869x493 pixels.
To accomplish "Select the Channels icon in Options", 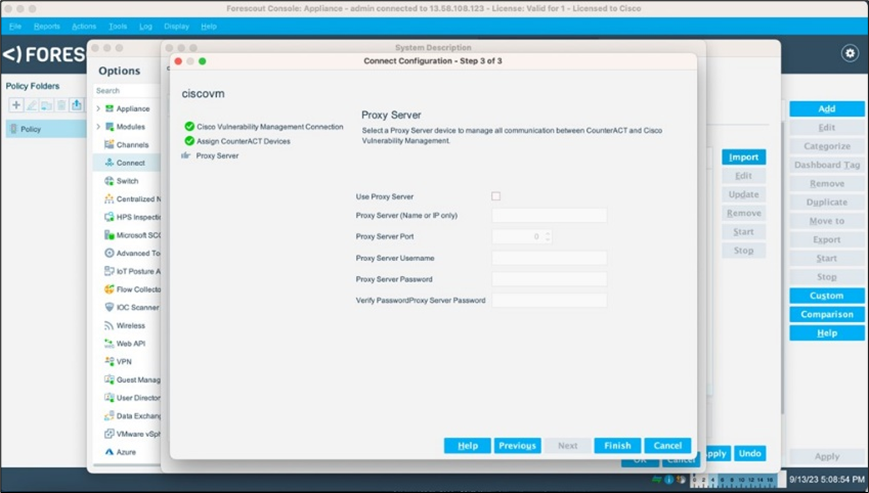I will (x=109, y=145).
